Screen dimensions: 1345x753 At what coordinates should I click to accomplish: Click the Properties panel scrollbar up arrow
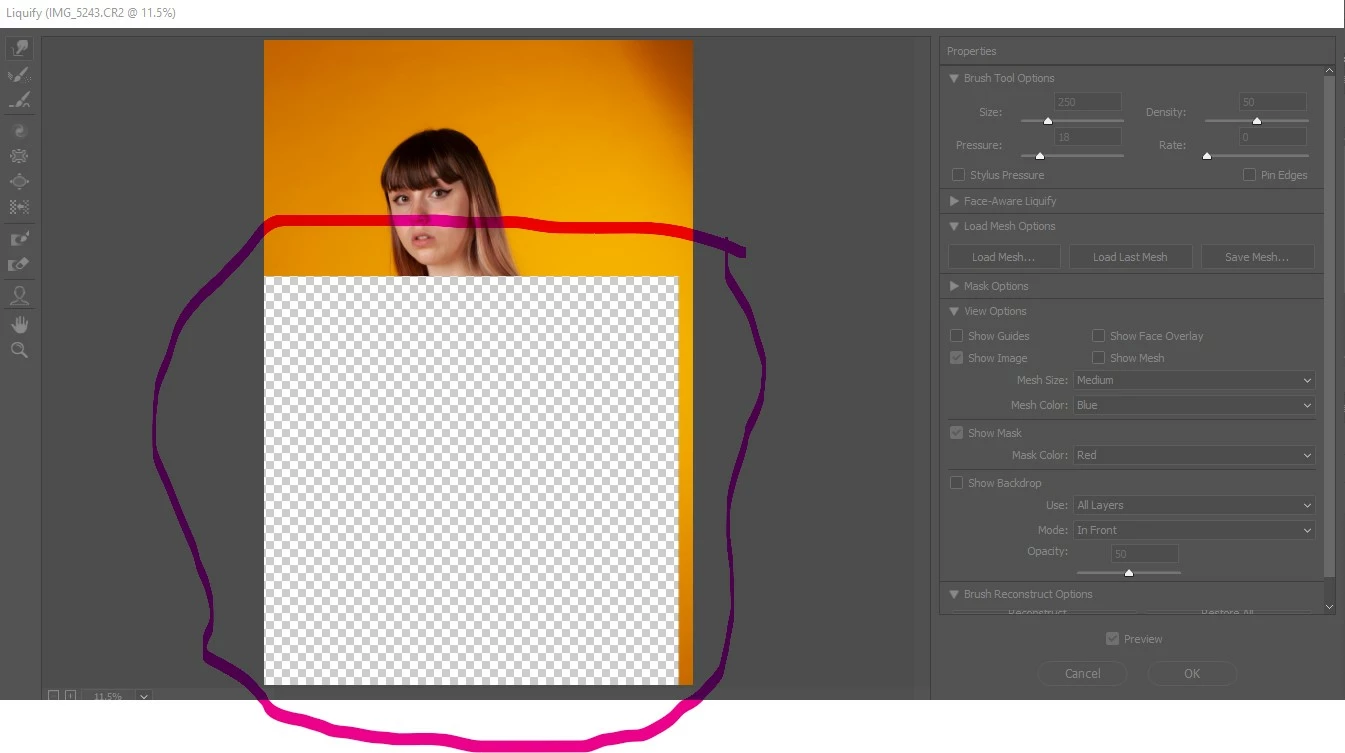tap(1329, 70)
